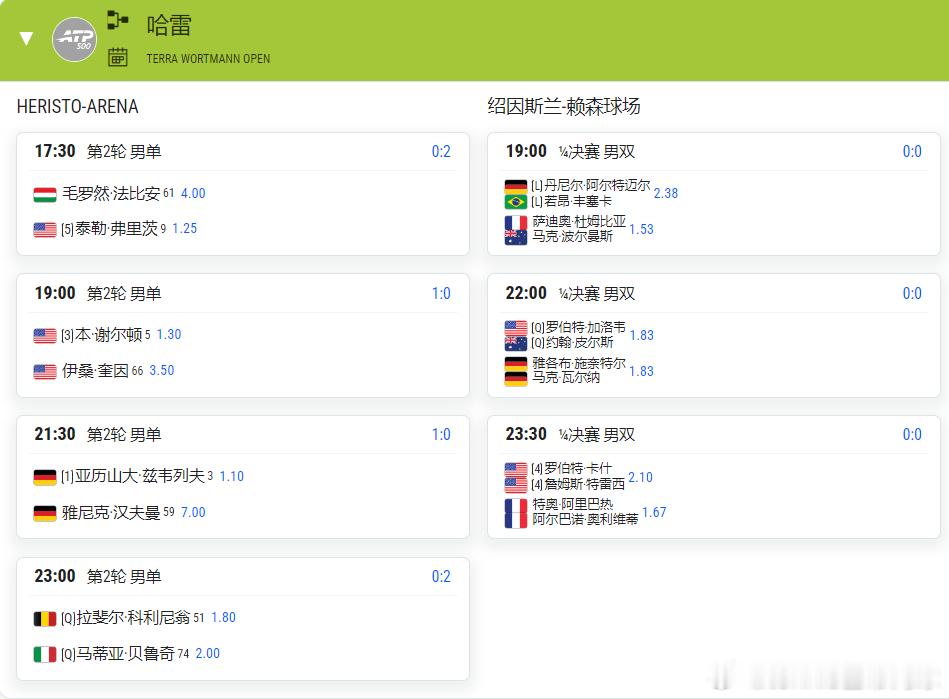
Task: Select odds 4.00 for 毛罗然·法比安
Action: point(193,194)
